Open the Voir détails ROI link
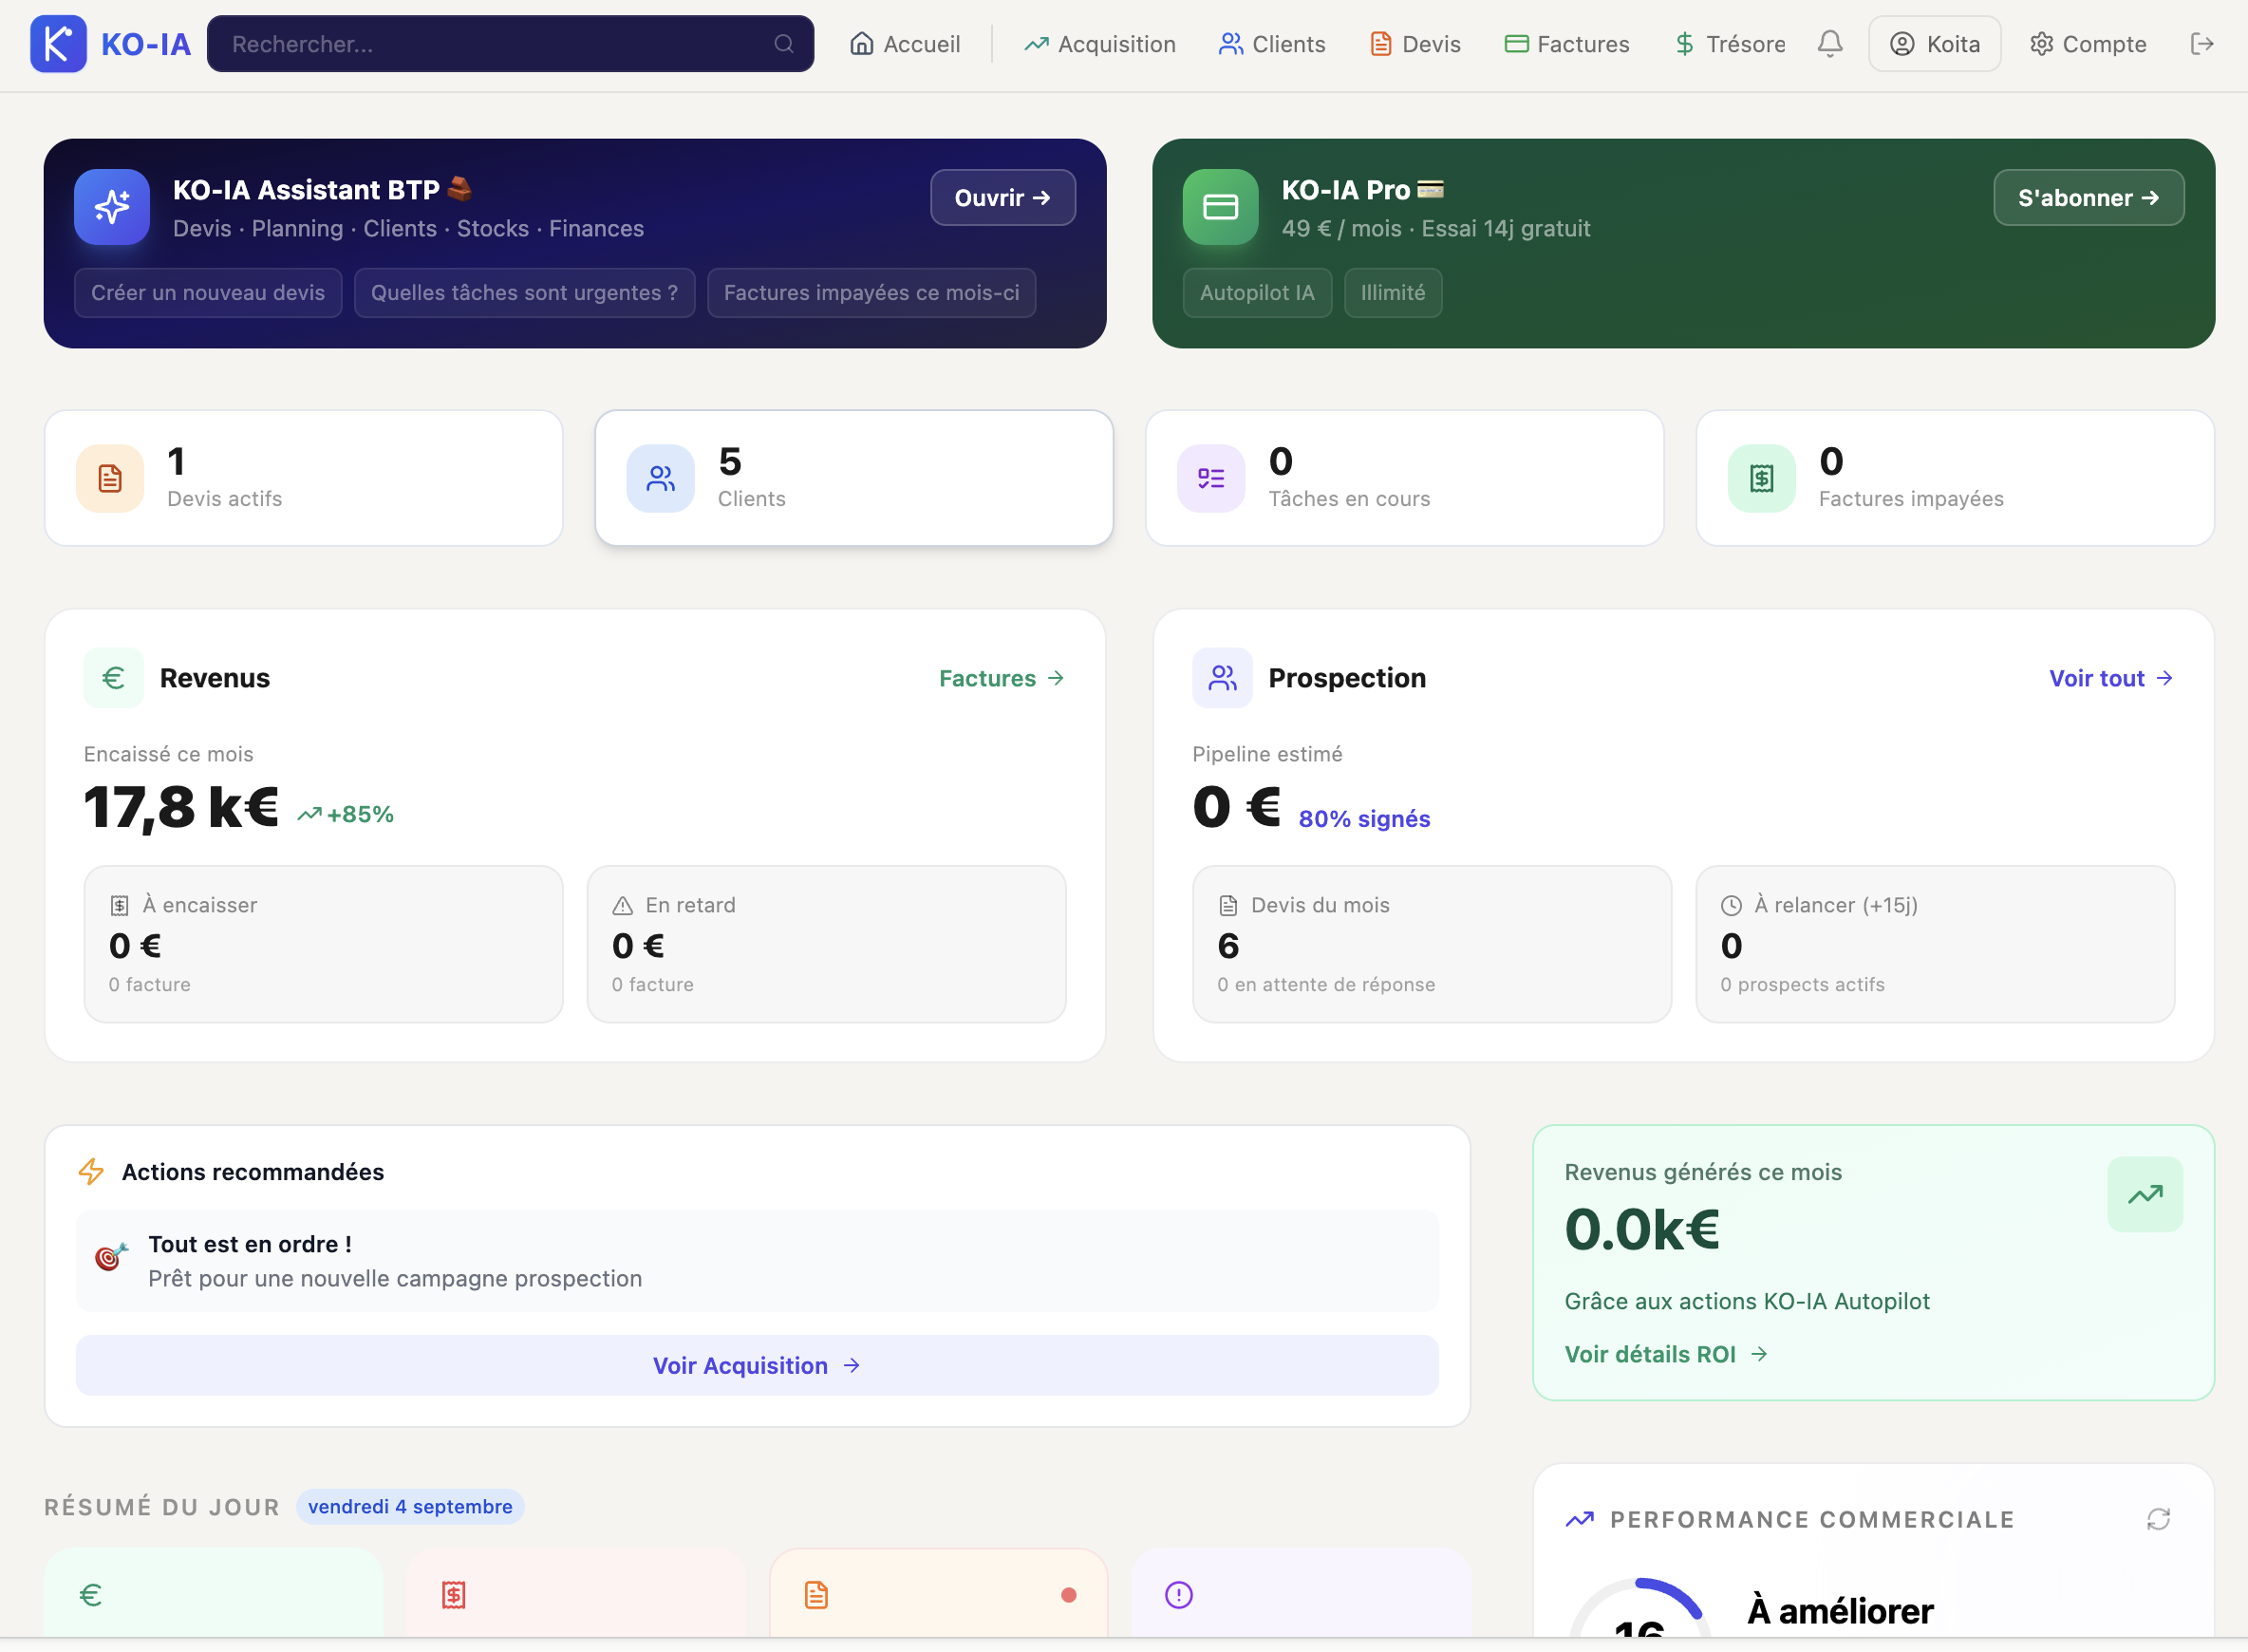Image resolution: width=2248 pixels, height=1652 pixels. point(1666,1354)
